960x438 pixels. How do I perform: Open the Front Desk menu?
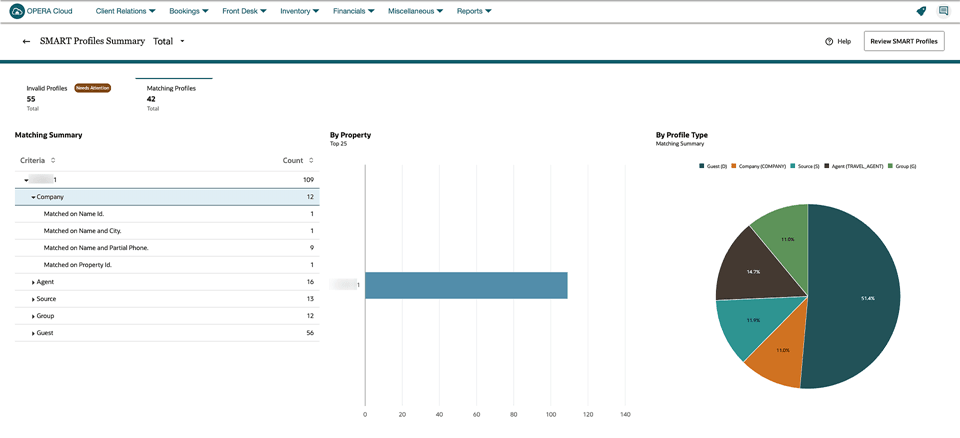pos(244,11)
